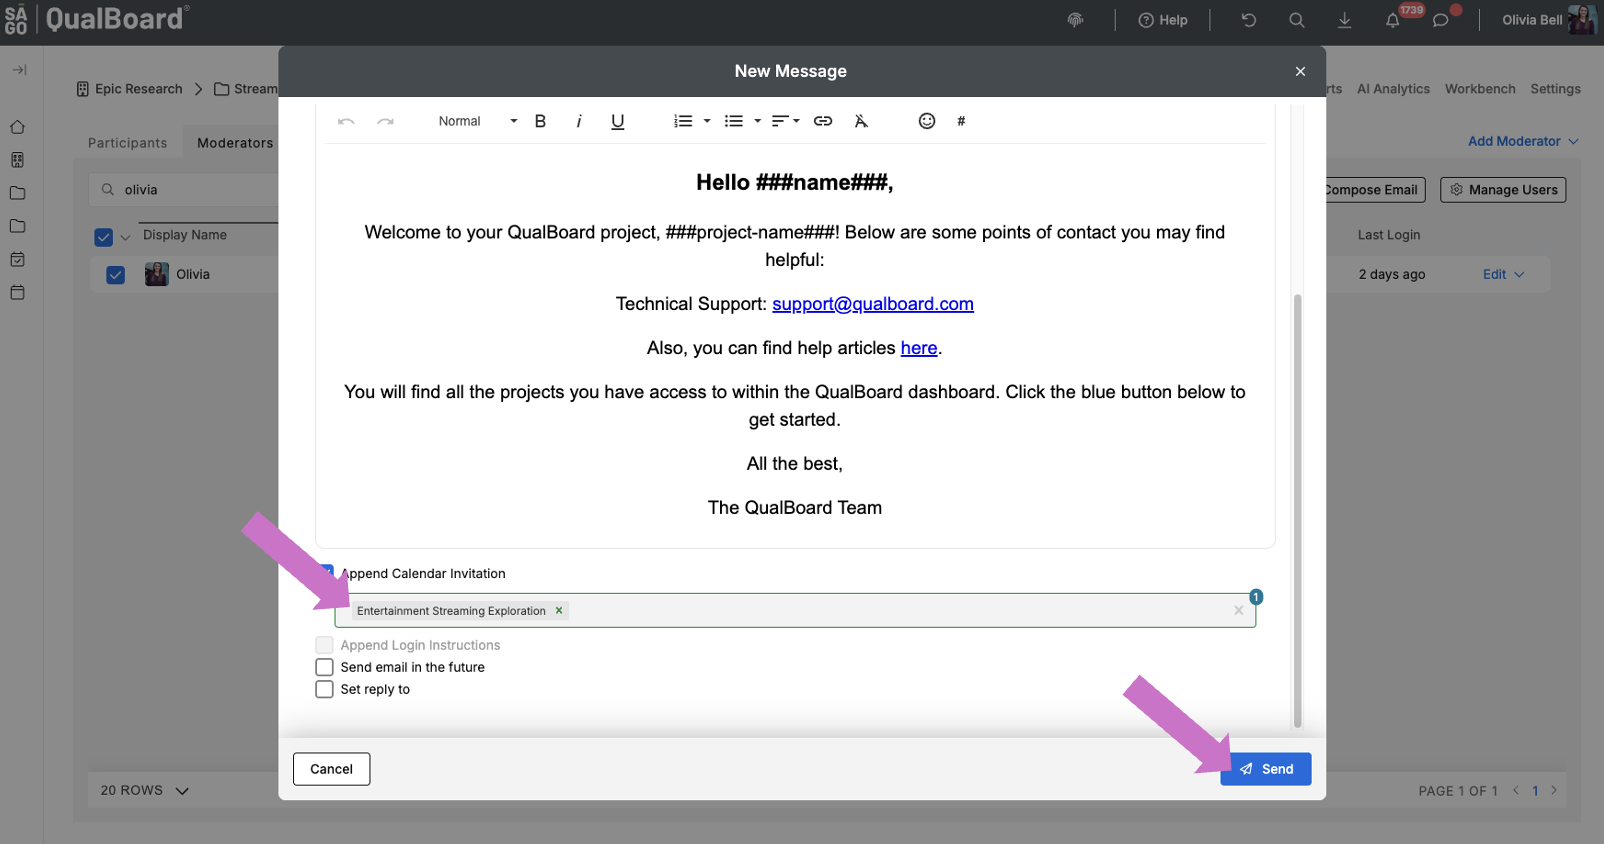Toggle underline formatting
The height and width of the screenshot is (844, 1604).
[x=618, y=121]
